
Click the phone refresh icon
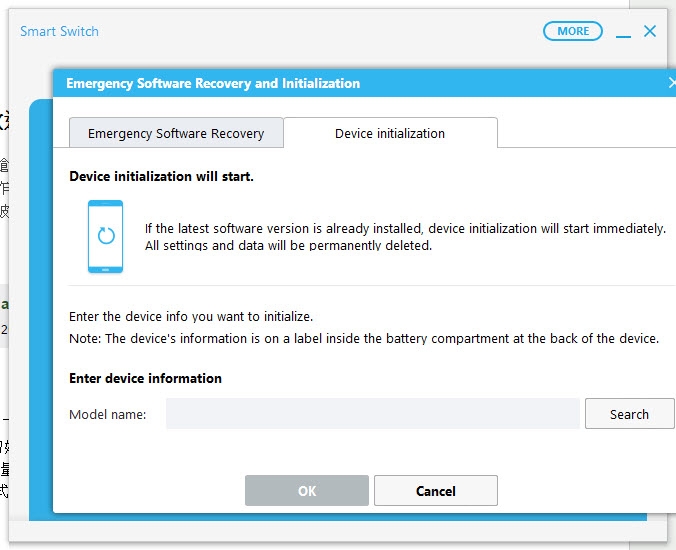pyautogui.click(x=106, y=236)
